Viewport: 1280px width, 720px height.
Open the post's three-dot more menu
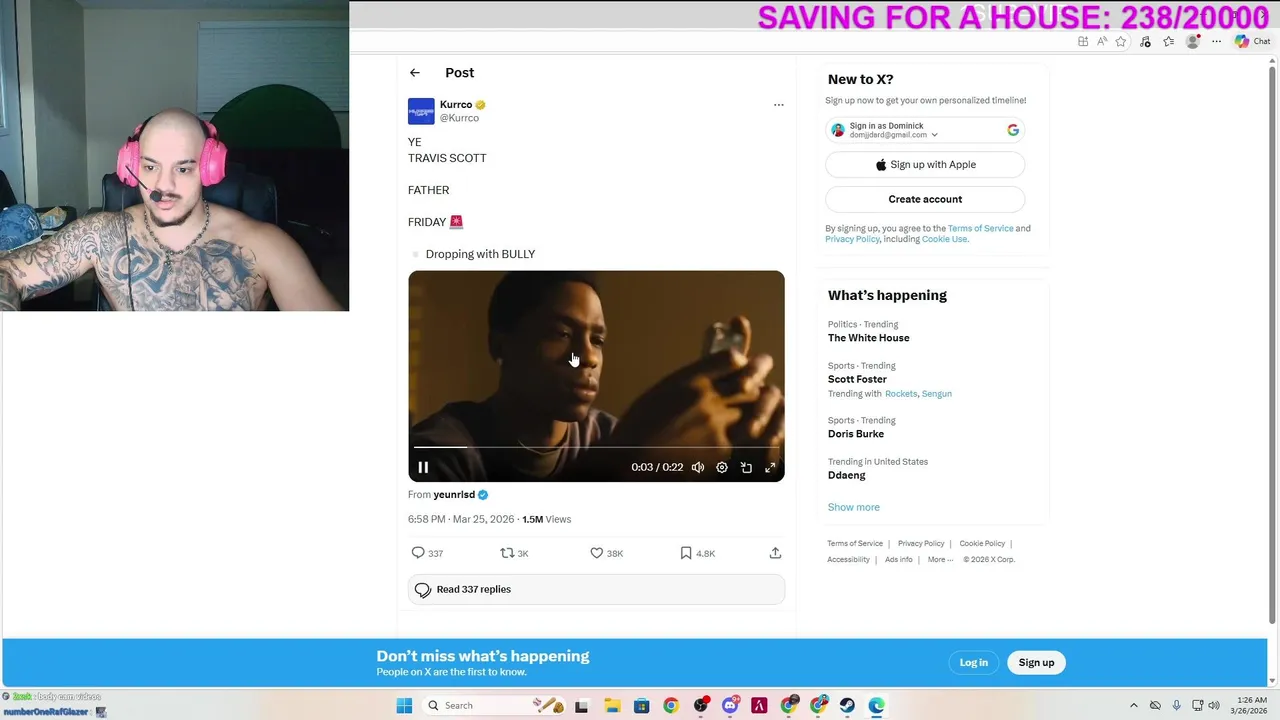pos(778,105)
